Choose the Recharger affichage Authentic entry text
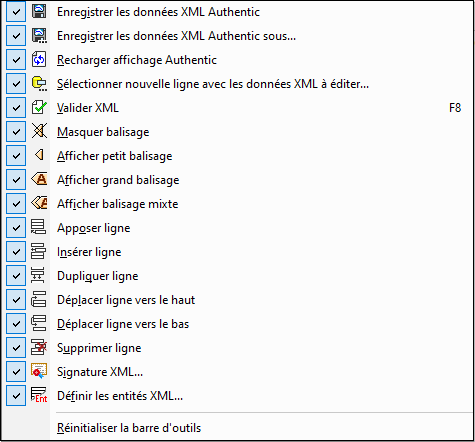 tap(137, 60)
